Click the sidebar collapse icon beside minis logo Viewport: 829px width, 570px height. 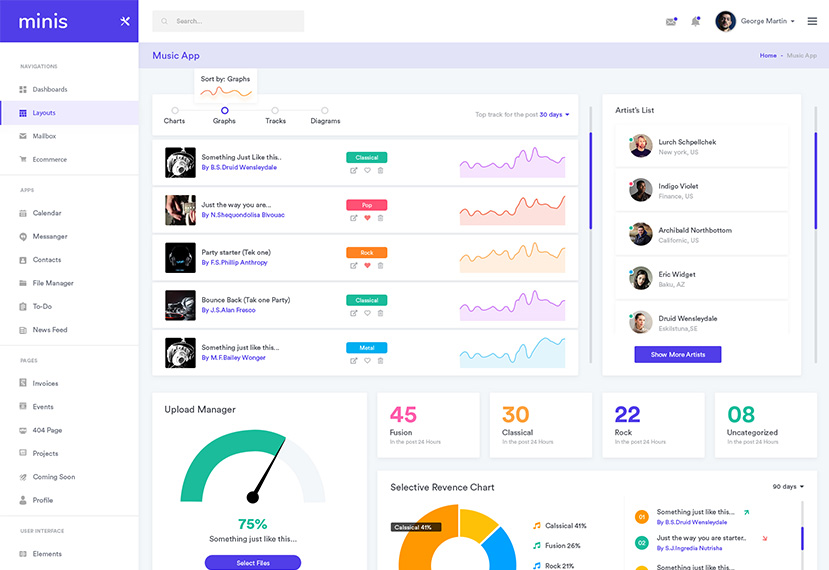click(125, 21)
